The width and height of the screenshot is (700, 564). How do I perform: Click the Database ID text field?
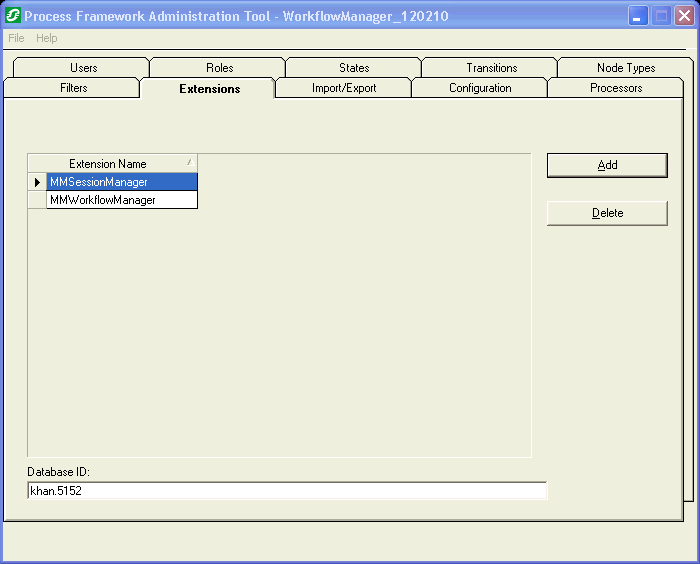point(286,491)
